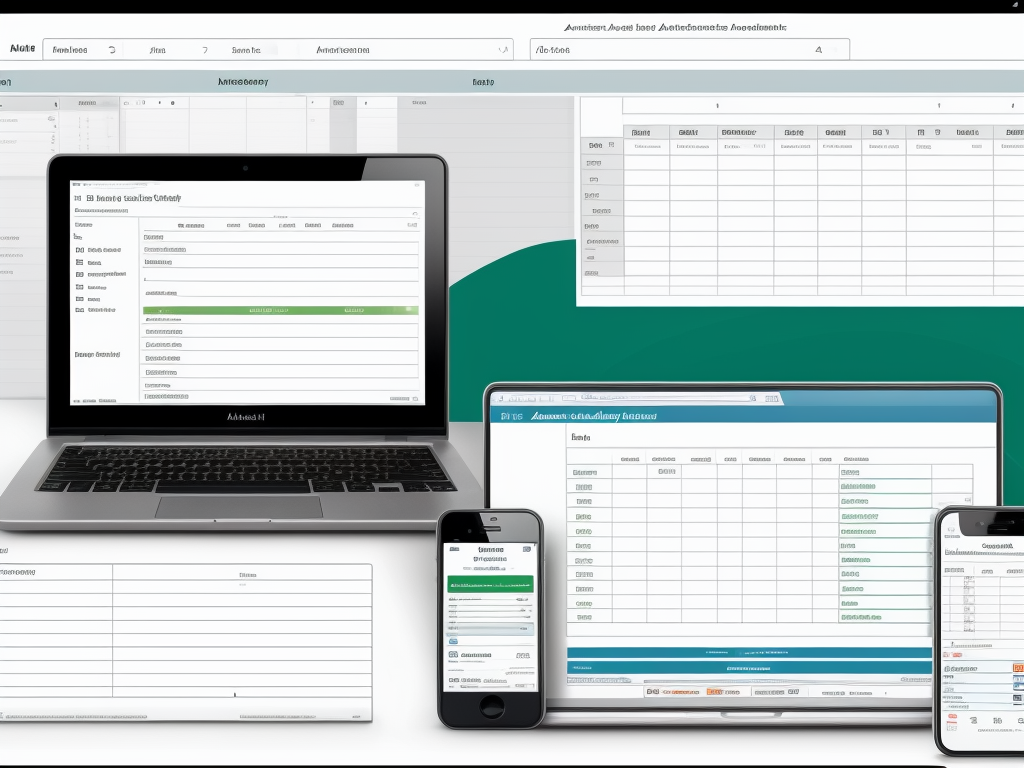This screenshot has height=768, width=1024.
Task: Expand the top-right box using the A indicator
Action: click(819, 49)
